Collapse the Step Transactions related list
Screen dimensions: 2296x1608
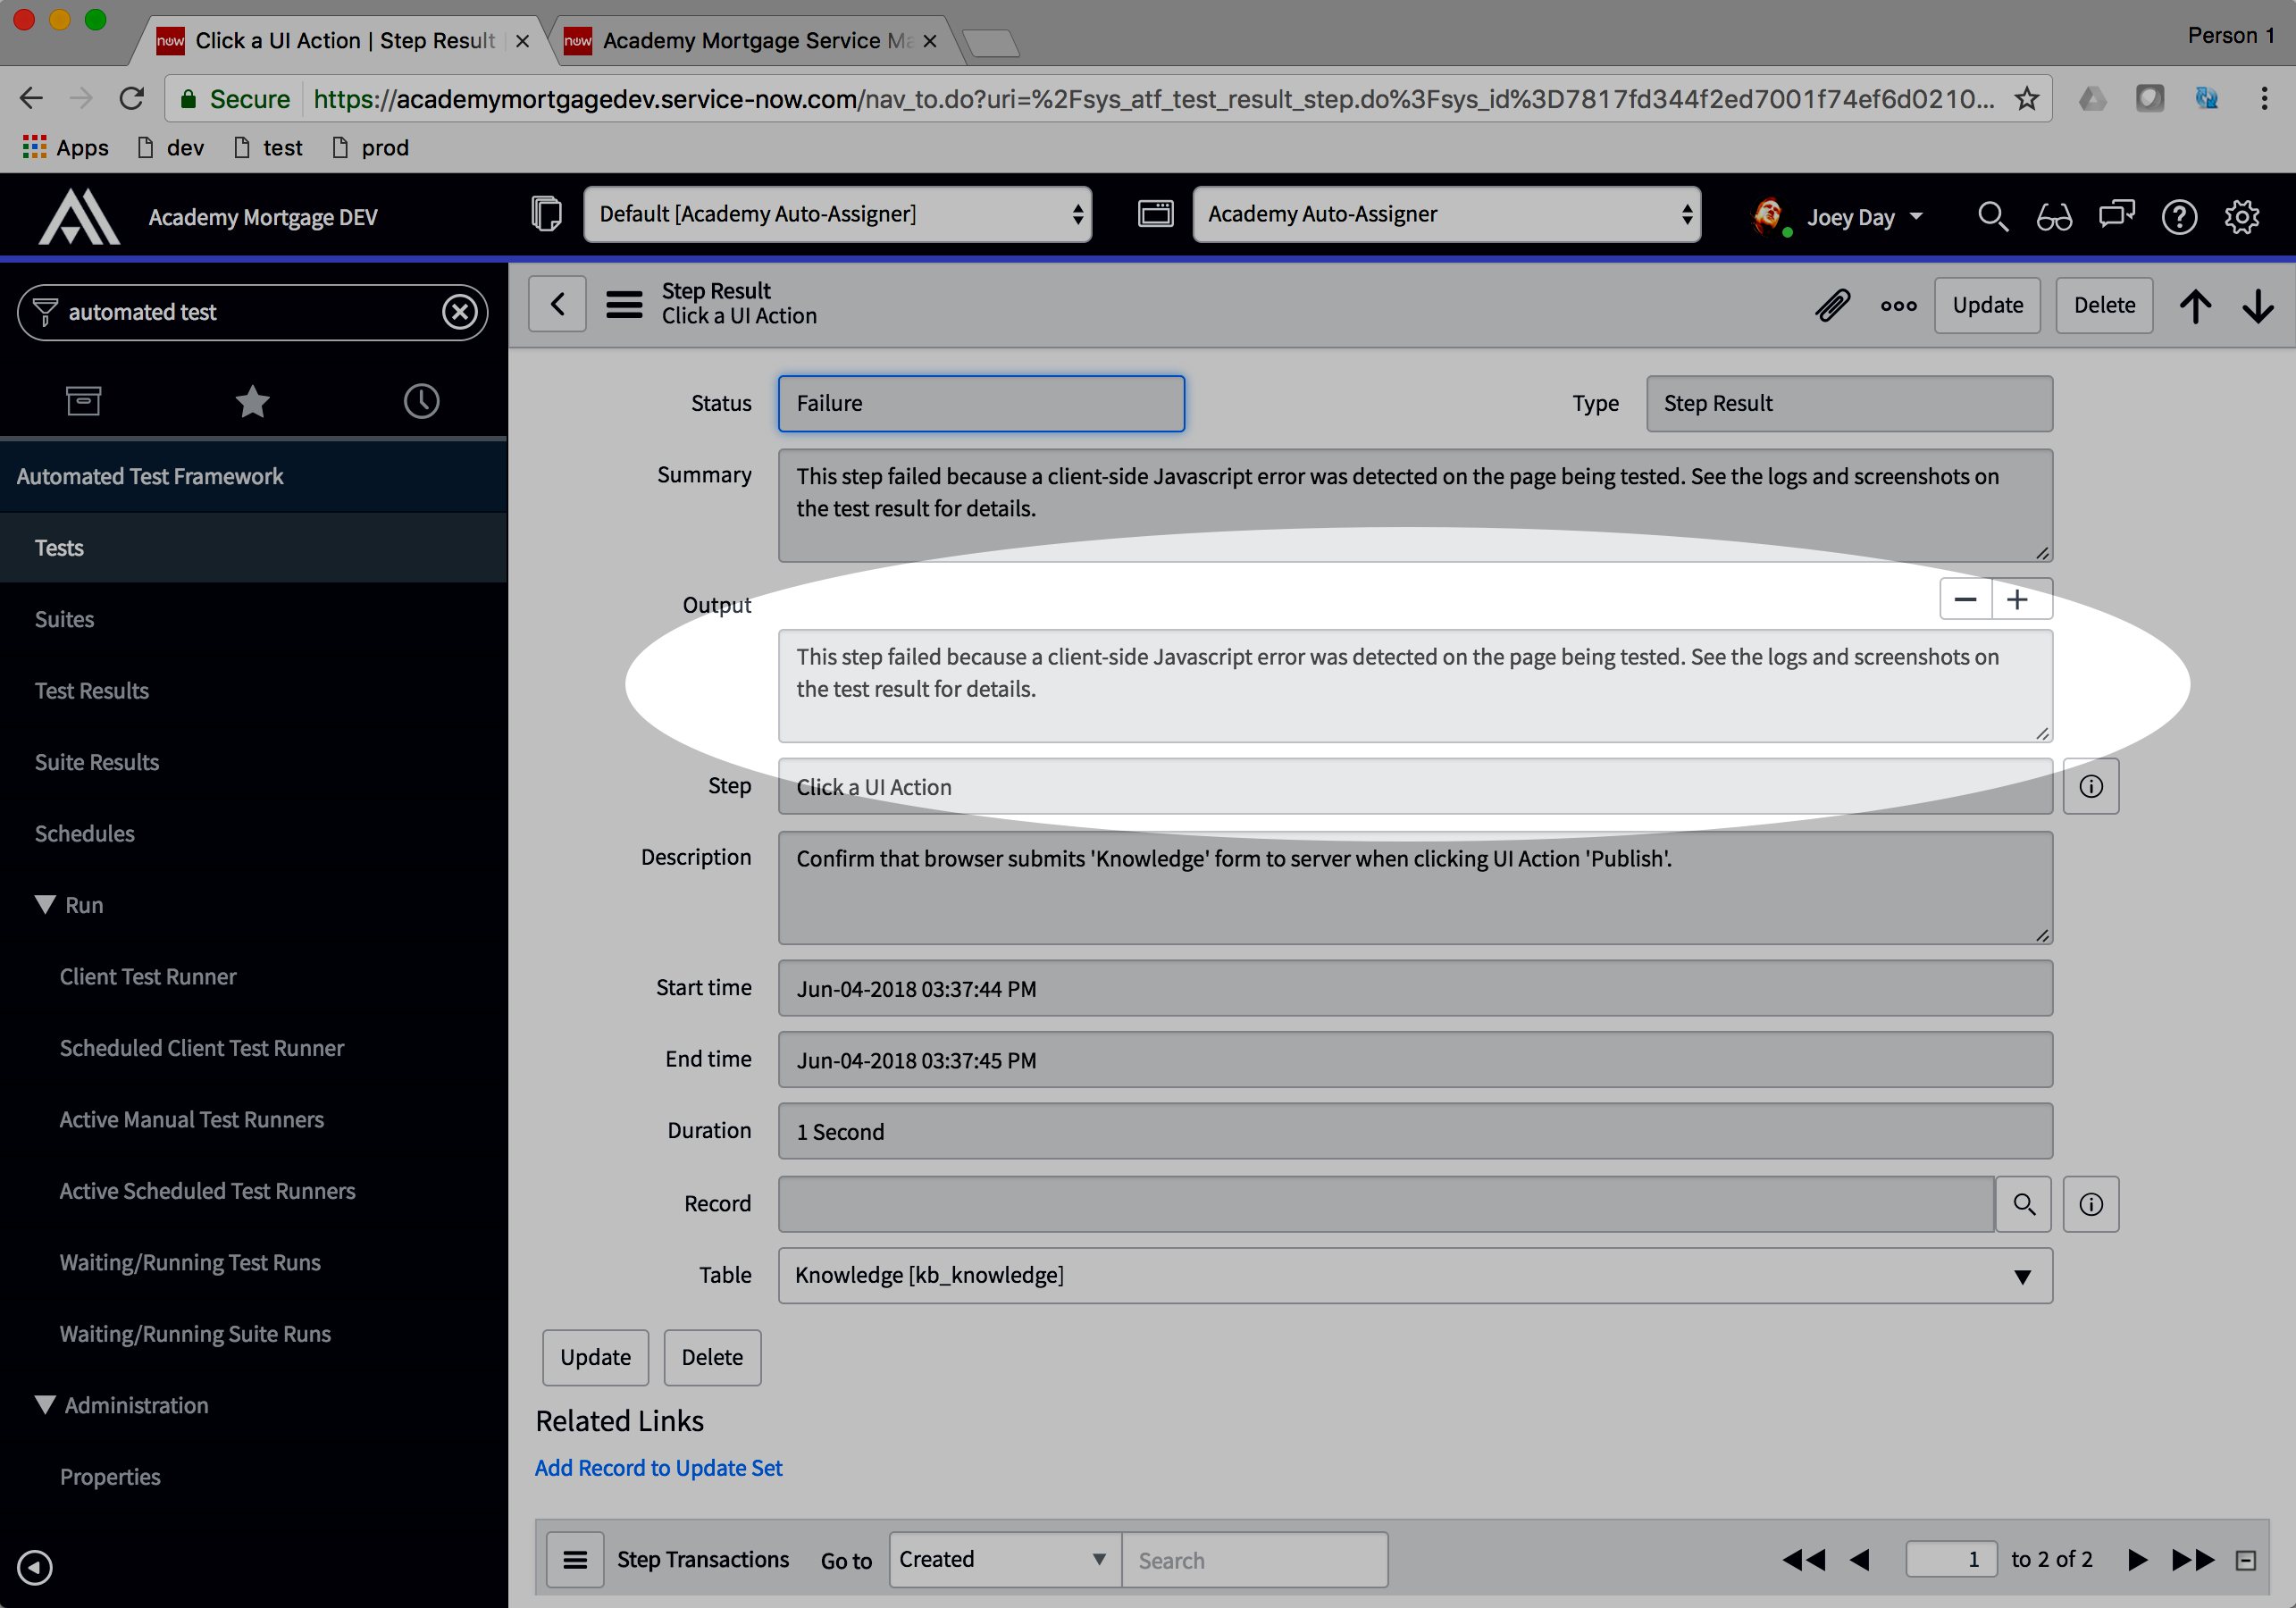(x=2246, y=1561)
